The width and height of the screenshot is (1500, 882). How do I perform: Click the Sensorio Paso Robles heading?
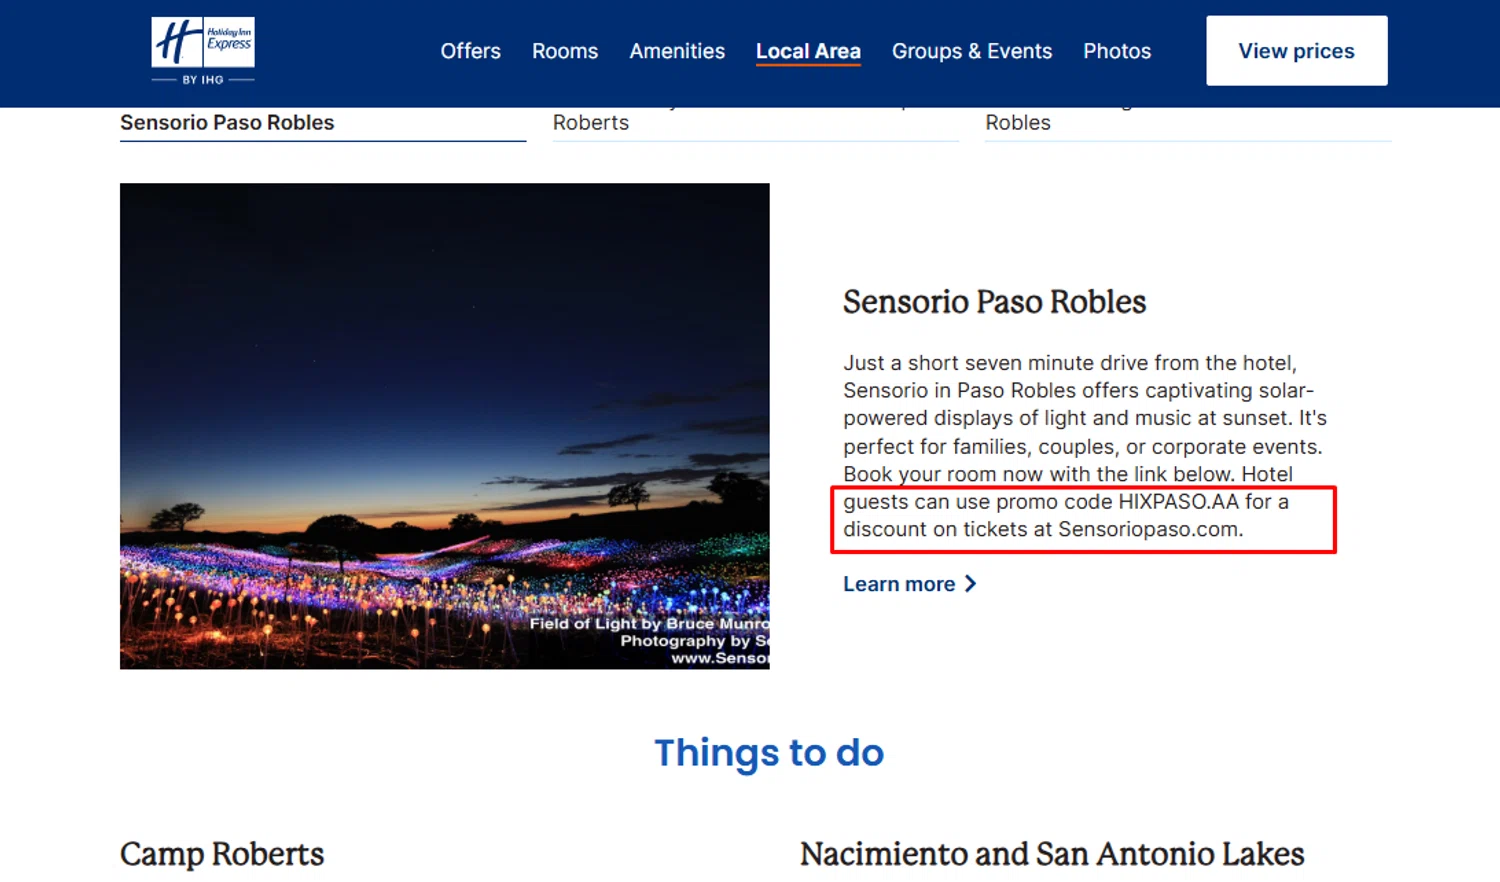(x=994, y=302)
